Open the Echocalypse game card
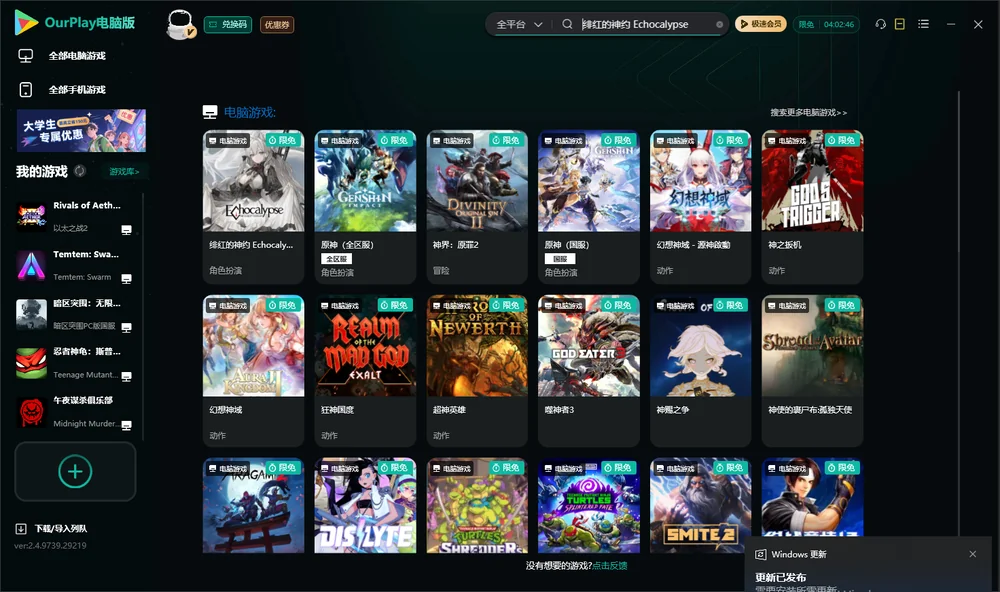Image resolution: width=1000 pixels, height=592 pixels. pyautogui.click(x=253, y=207)
